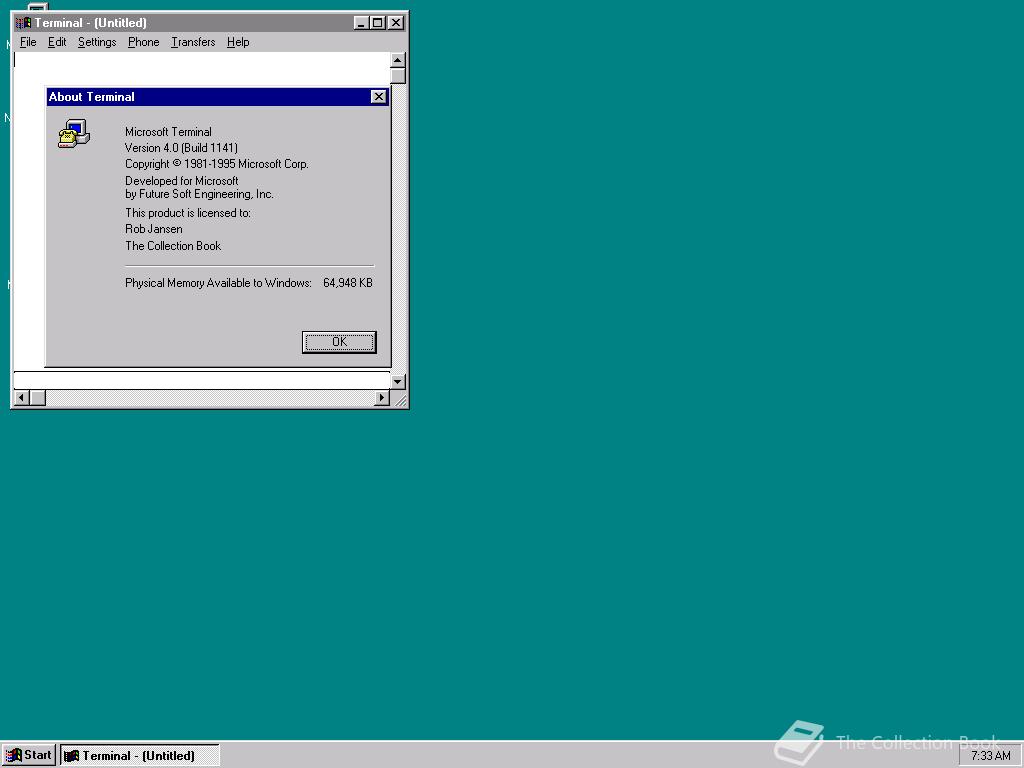Click the horizontal scrollbar thumb
Screen dimensions: 1024x768
(38, 397)
